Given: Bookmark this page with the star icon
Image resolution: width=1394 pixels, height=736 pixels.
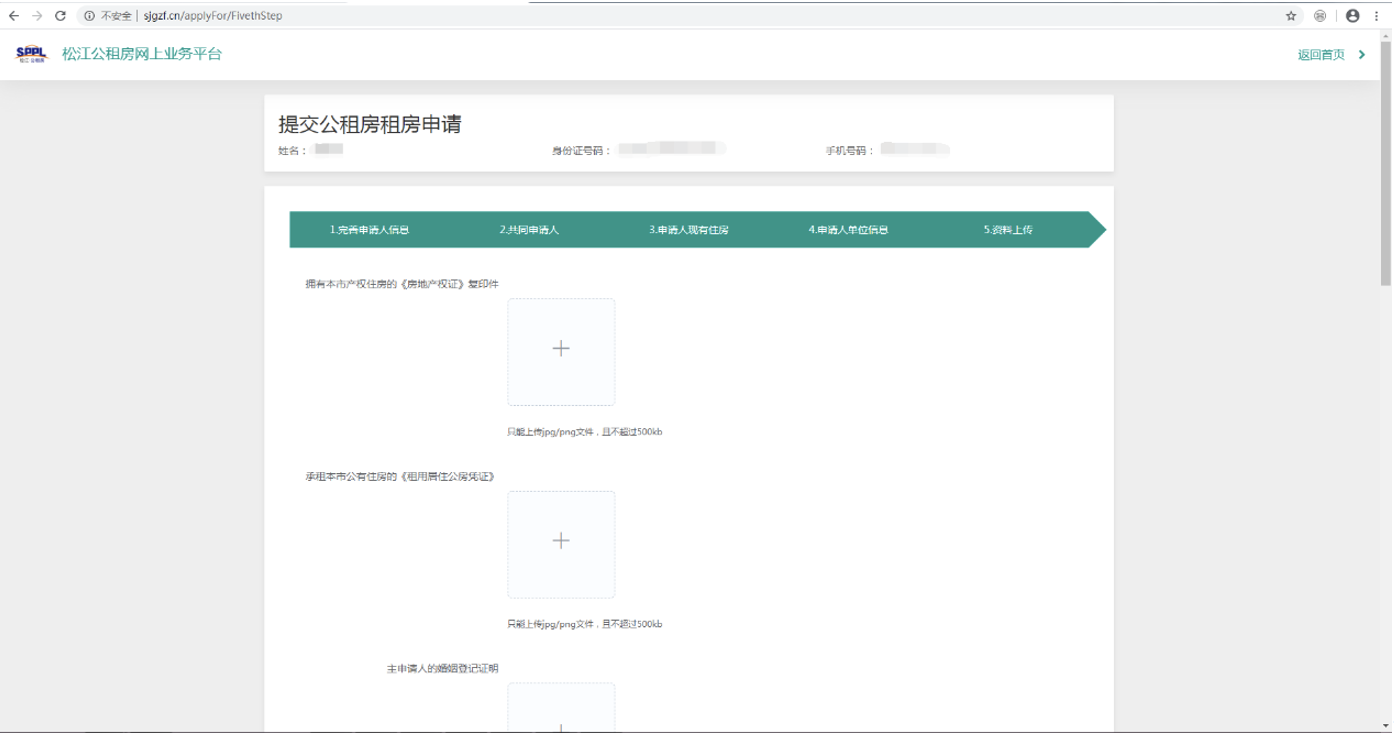Looking at the screenshot, I should pyautogui.click(x=1291, y=16).
